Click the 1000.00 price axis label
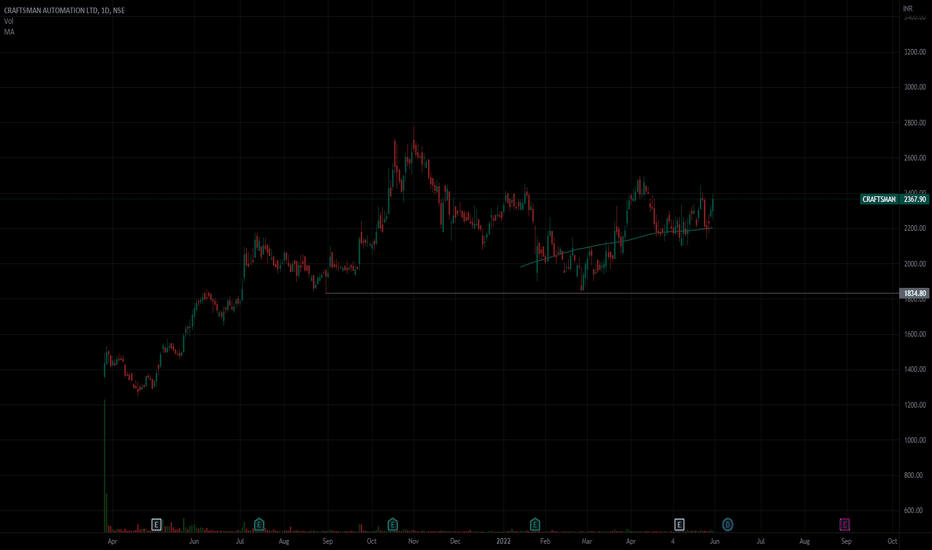 [915, 440]
